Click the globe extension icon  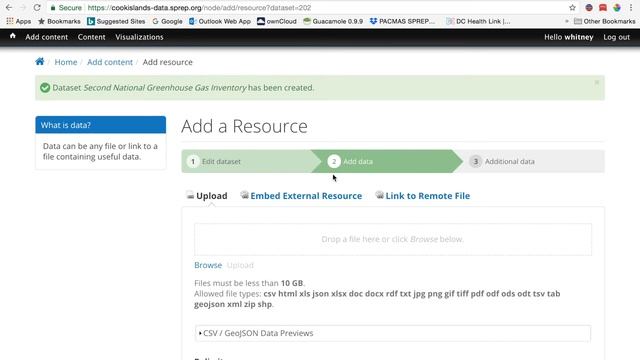point(589,7)
